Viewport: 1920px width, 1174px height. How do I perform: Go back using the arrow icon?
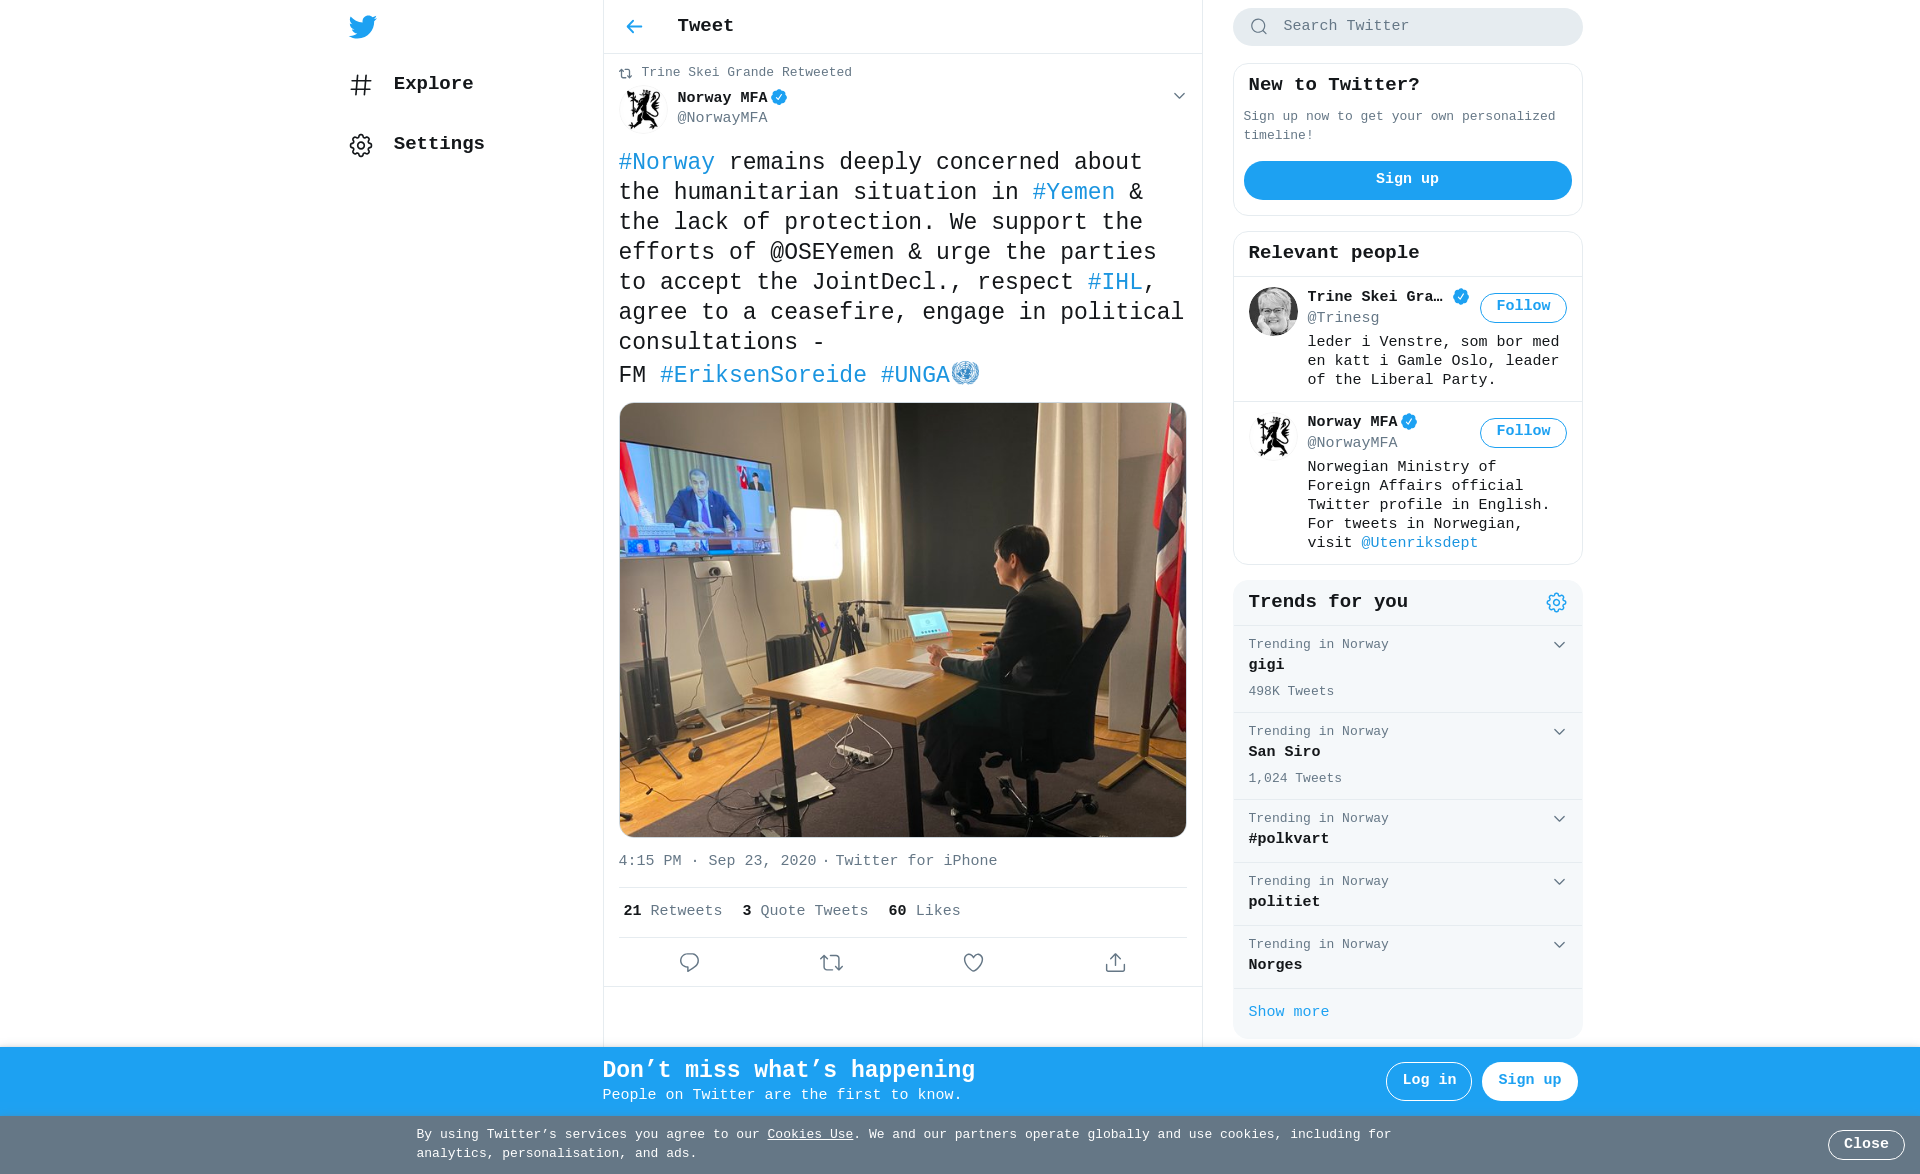634,27
